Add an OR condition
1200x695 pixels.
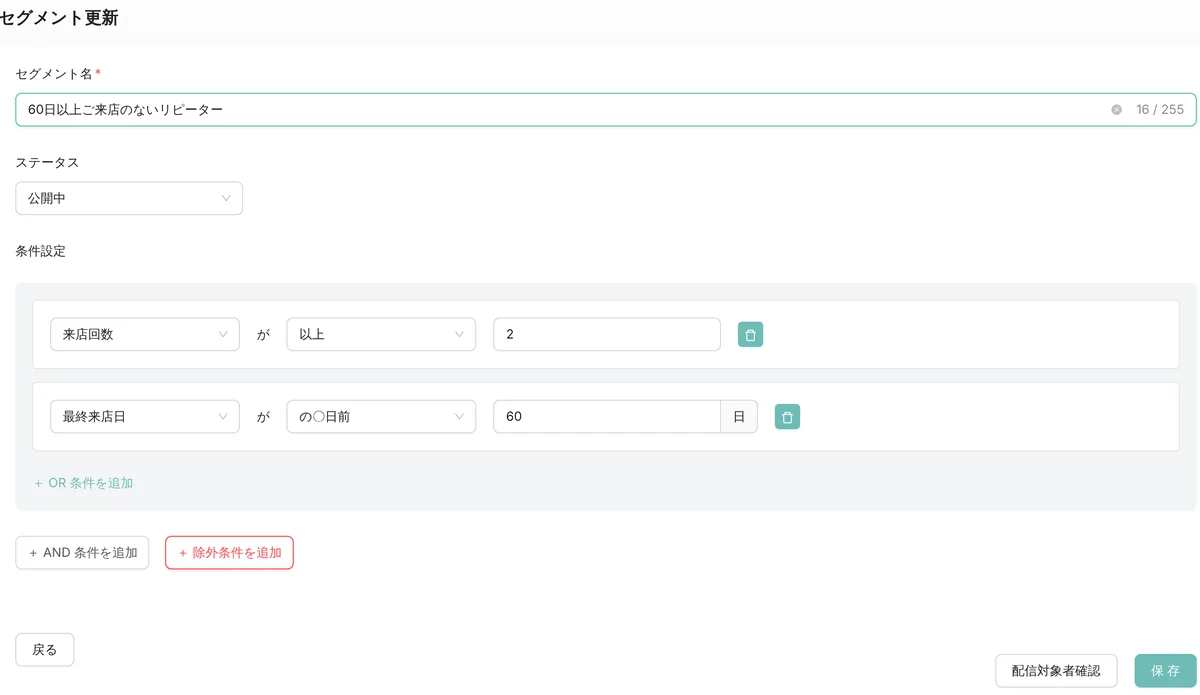(84, 483)
